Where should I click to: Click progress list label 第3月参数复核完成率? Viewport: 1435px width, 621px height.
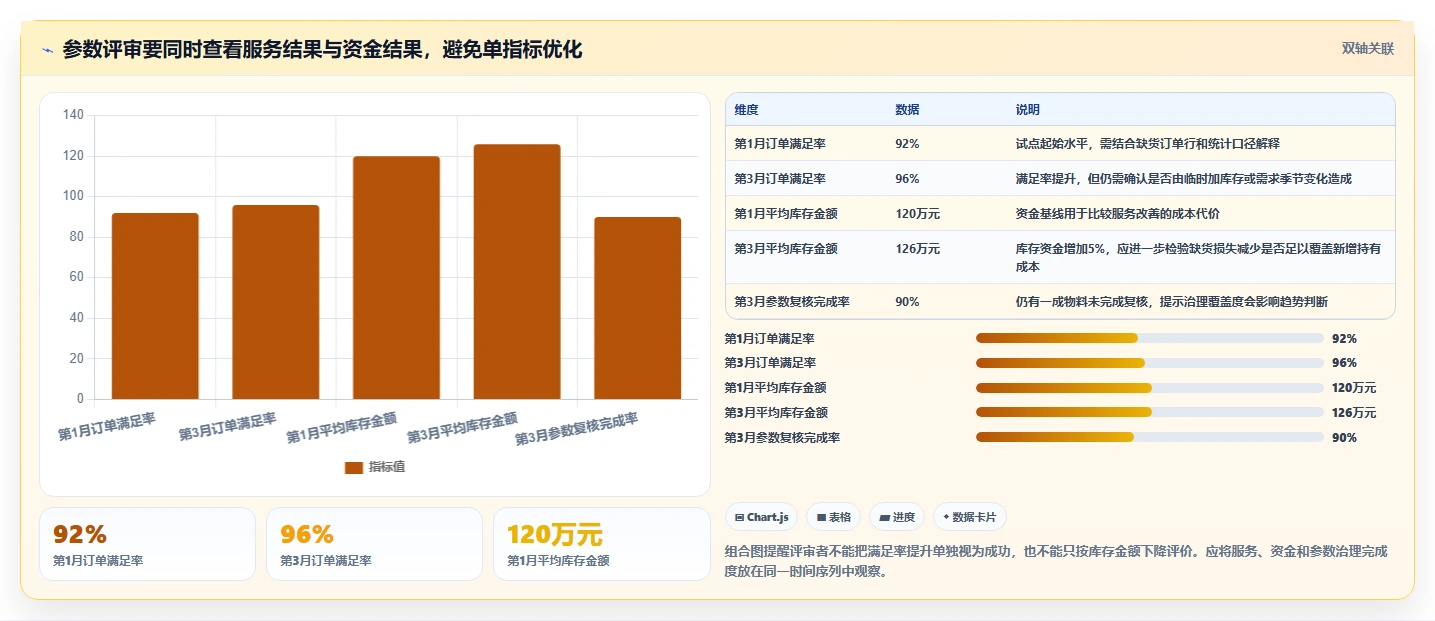(782, 438)
